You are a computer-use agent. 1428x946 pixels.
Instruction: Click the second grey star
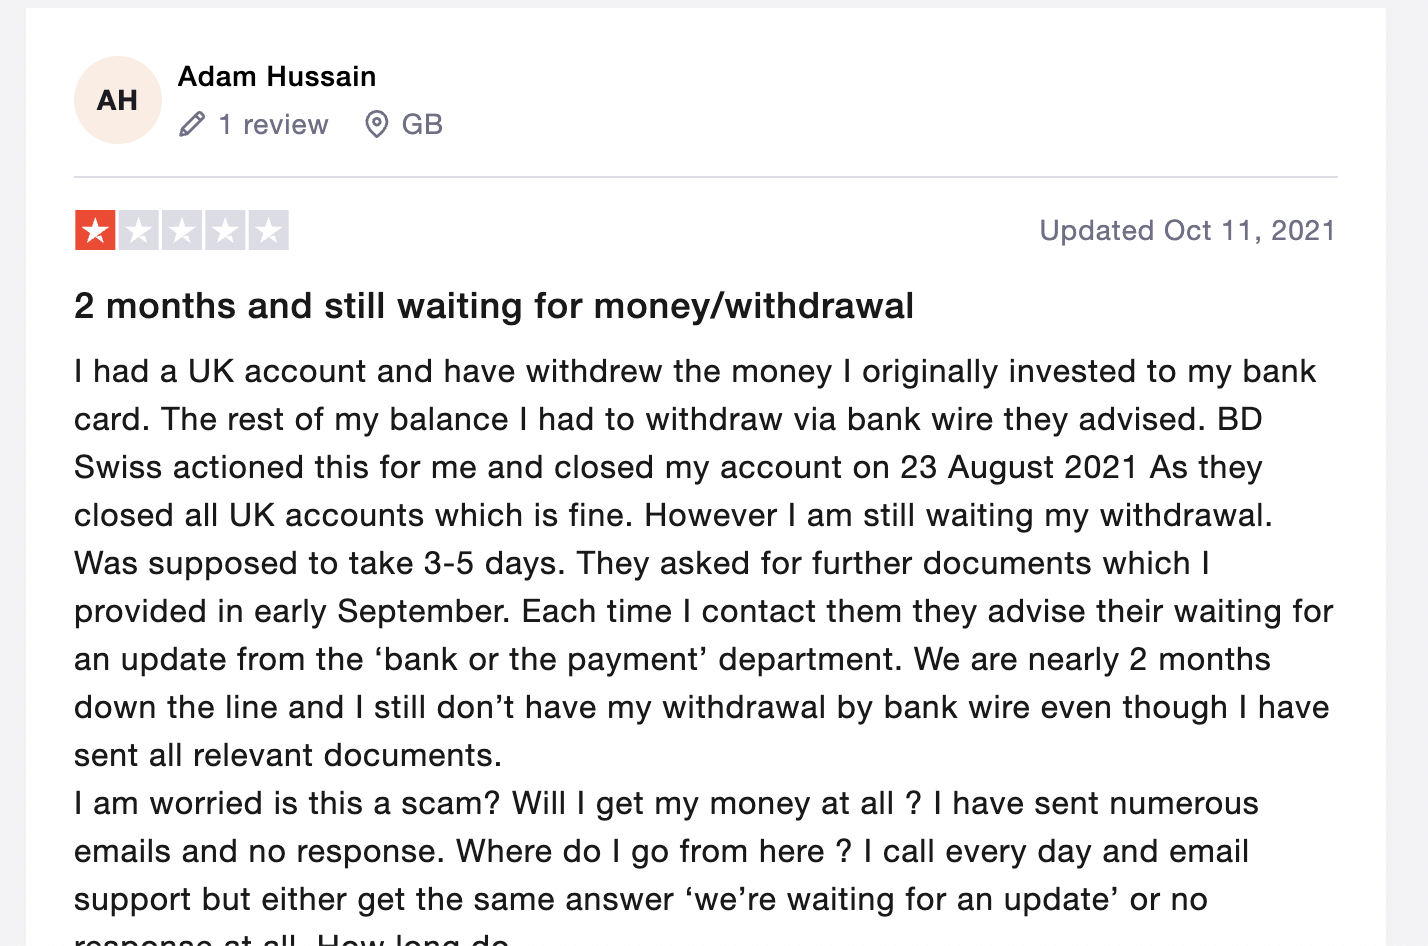click(x=139, y=230)
